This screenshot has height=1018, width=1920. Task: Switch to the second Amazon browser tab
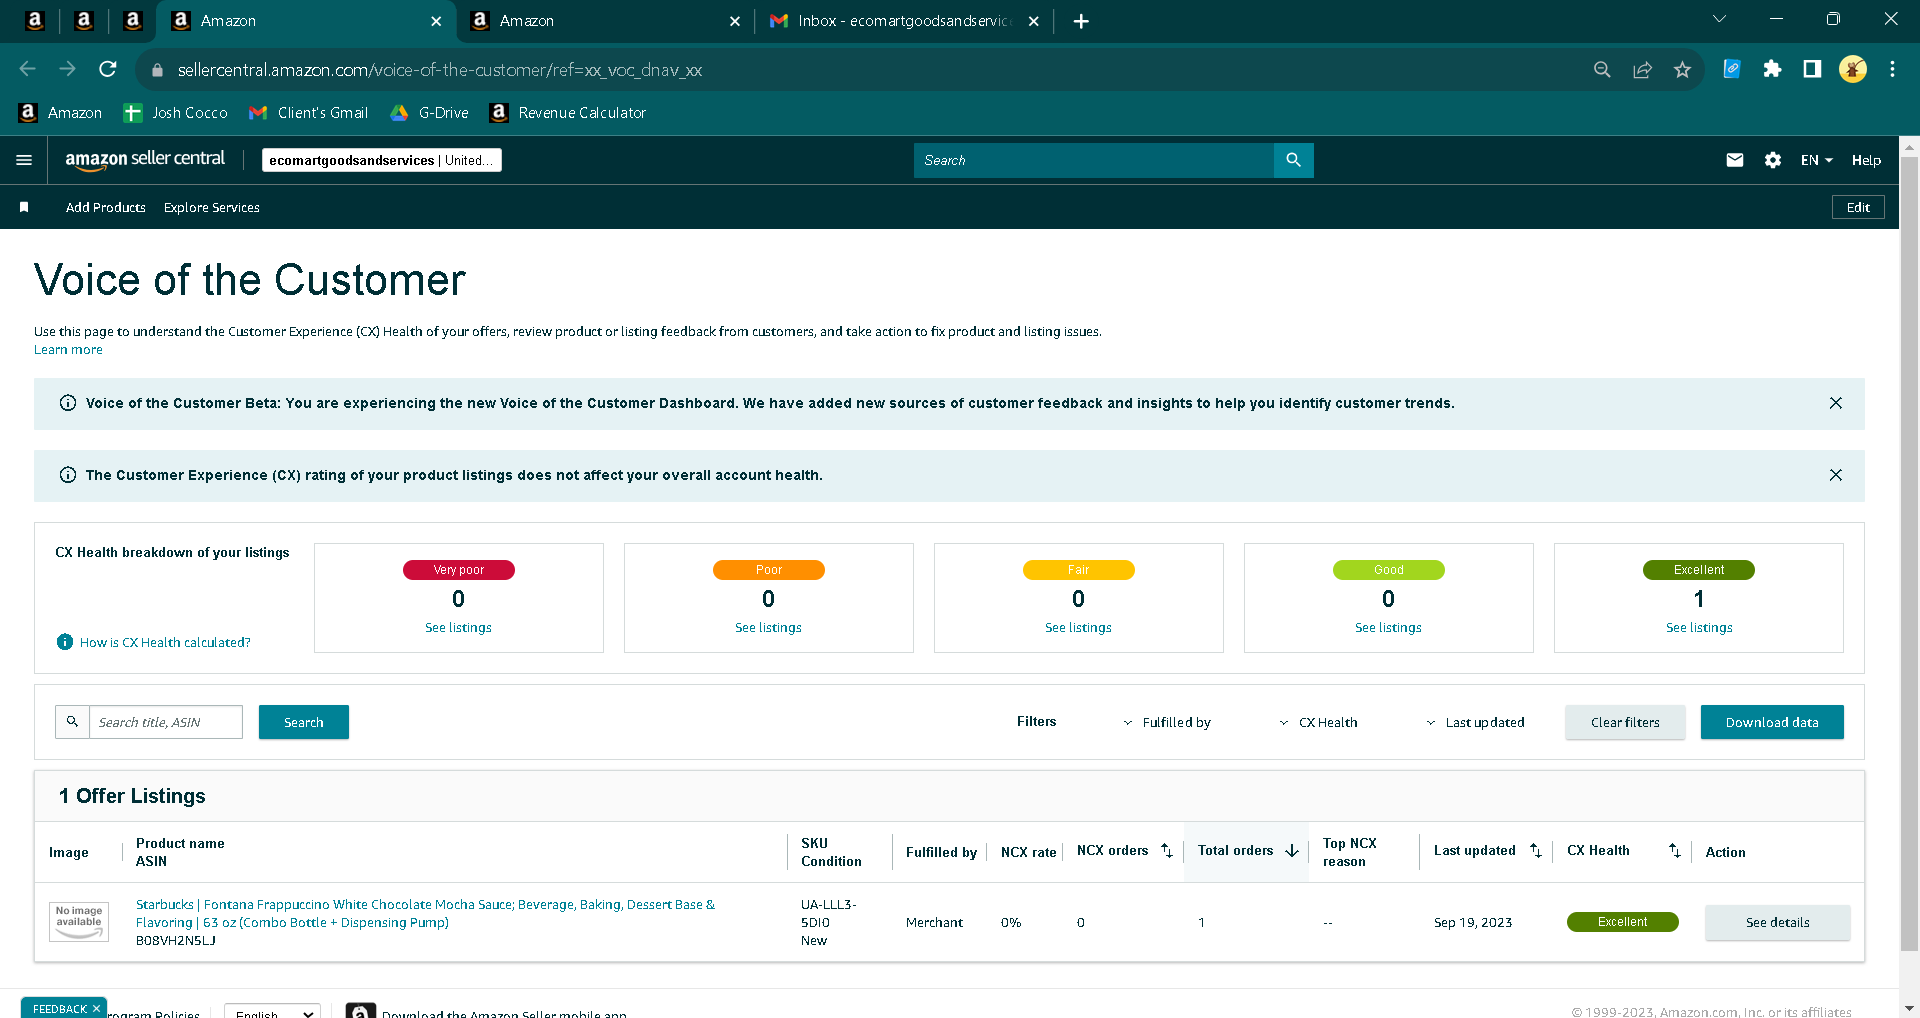(x=606, y=21)
